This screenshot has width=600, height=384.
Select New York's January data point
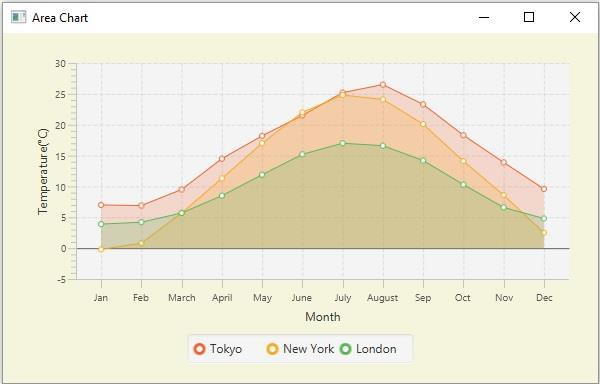tap(101, 249)
